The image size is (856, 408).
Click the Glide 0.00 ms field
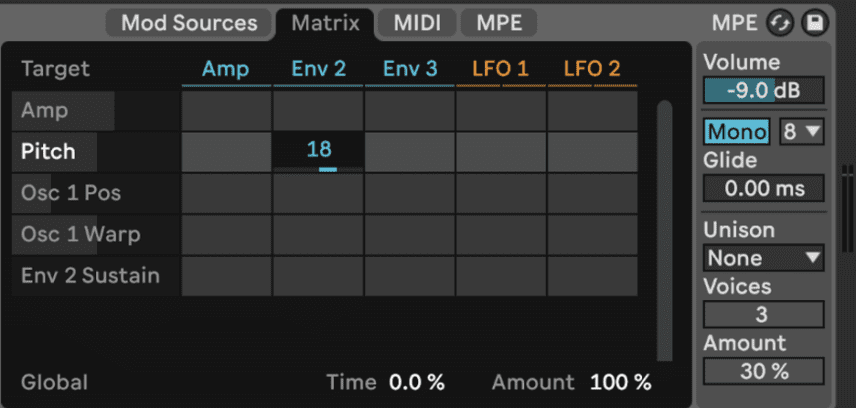pos(764,188)
